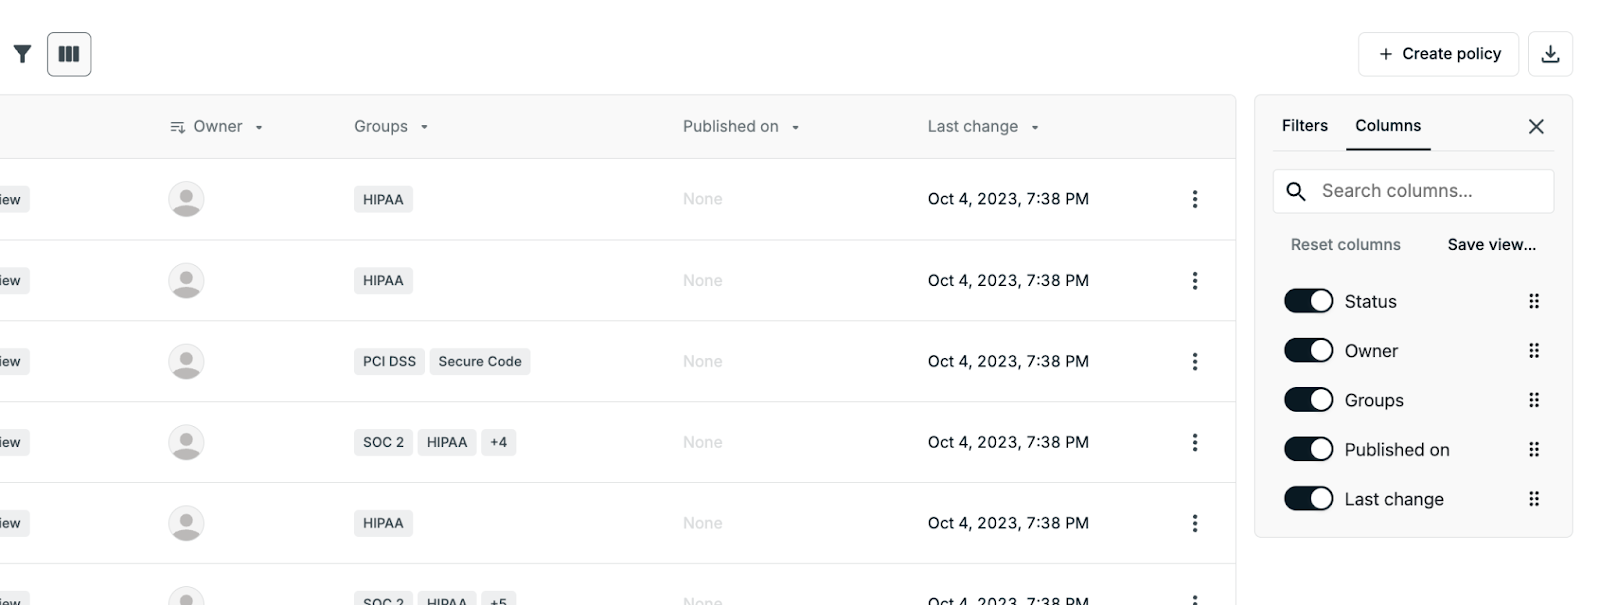The height and width of the screenshot is (605, 1600).
Task: Open row menu for first HIPAA policy
Action: [x=1194, y=199]
